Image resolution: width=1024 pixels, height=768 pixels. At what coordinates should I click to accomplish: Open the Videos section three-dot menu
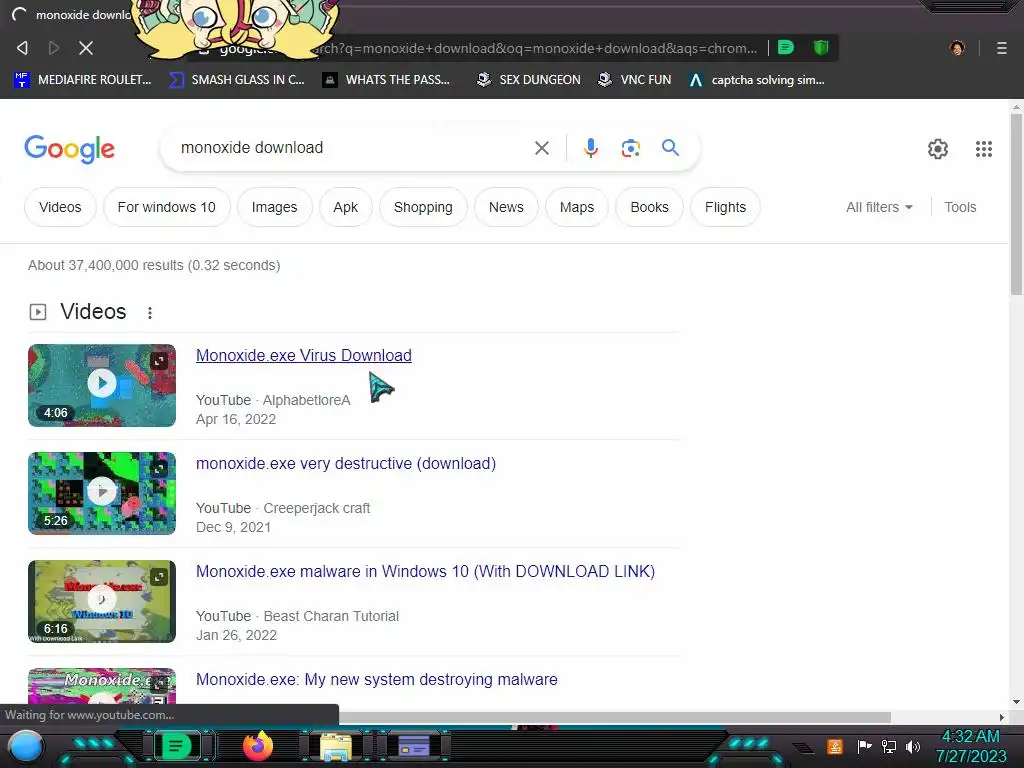tap(150, 313)
